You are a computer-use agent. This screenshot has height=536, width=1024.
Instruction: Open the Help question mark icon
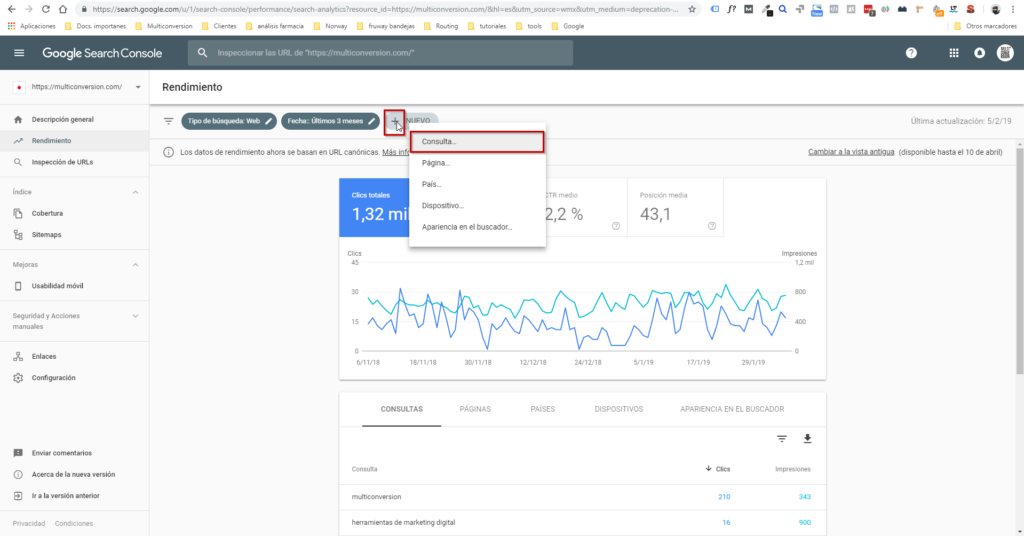pos(911,53)
